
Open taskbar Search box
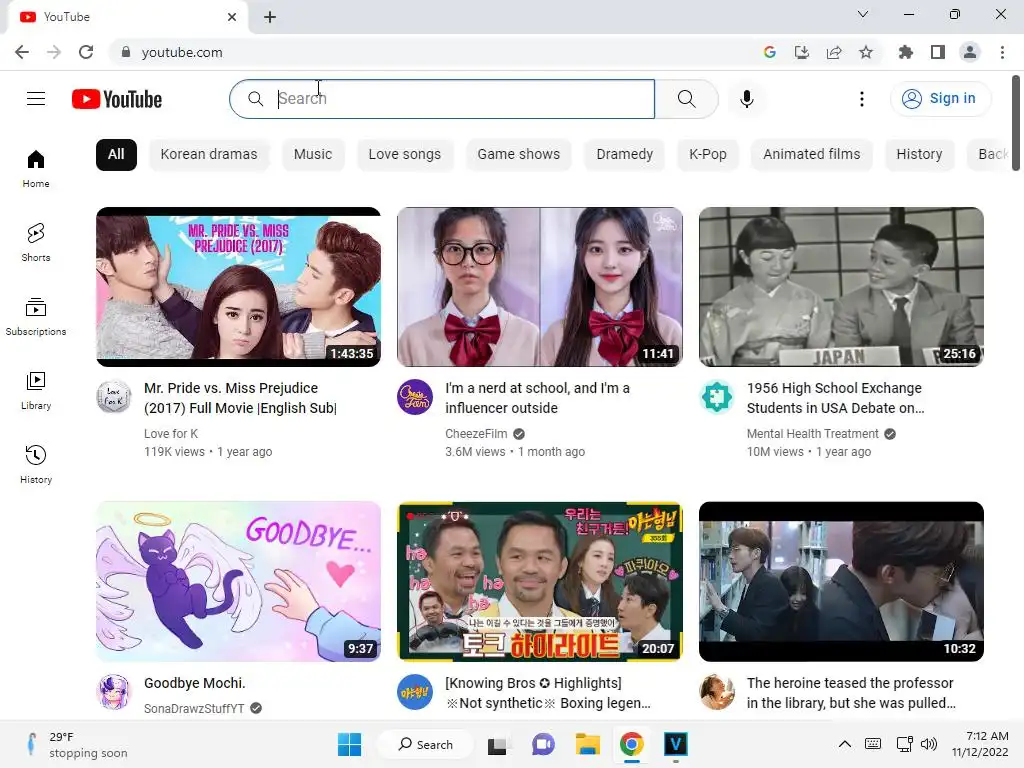426,744
